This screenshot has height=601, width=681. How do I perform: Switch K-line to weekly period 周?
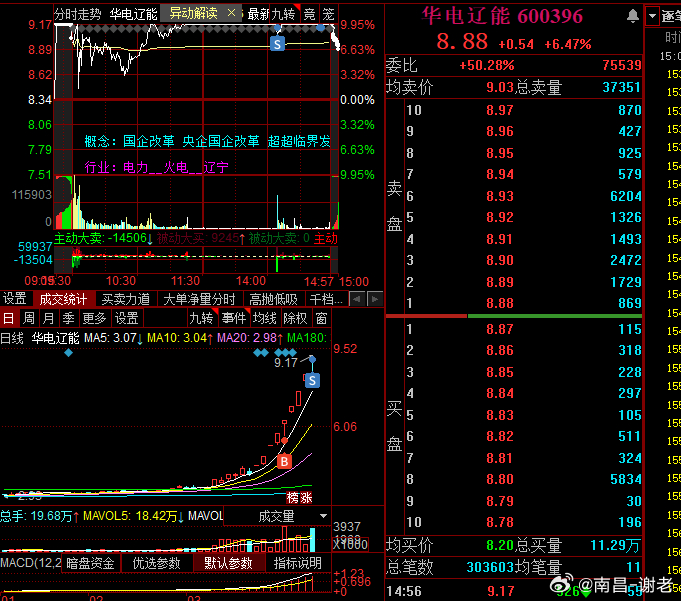pyautogui.click(x=29, y=318)
